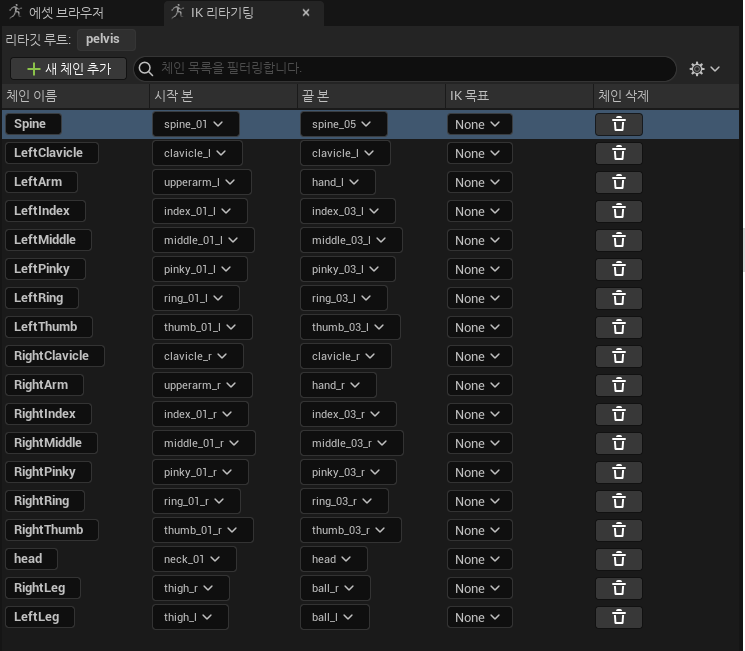
Task: Delete the LeftMiddle chain
Action: [x=619, y=240]
